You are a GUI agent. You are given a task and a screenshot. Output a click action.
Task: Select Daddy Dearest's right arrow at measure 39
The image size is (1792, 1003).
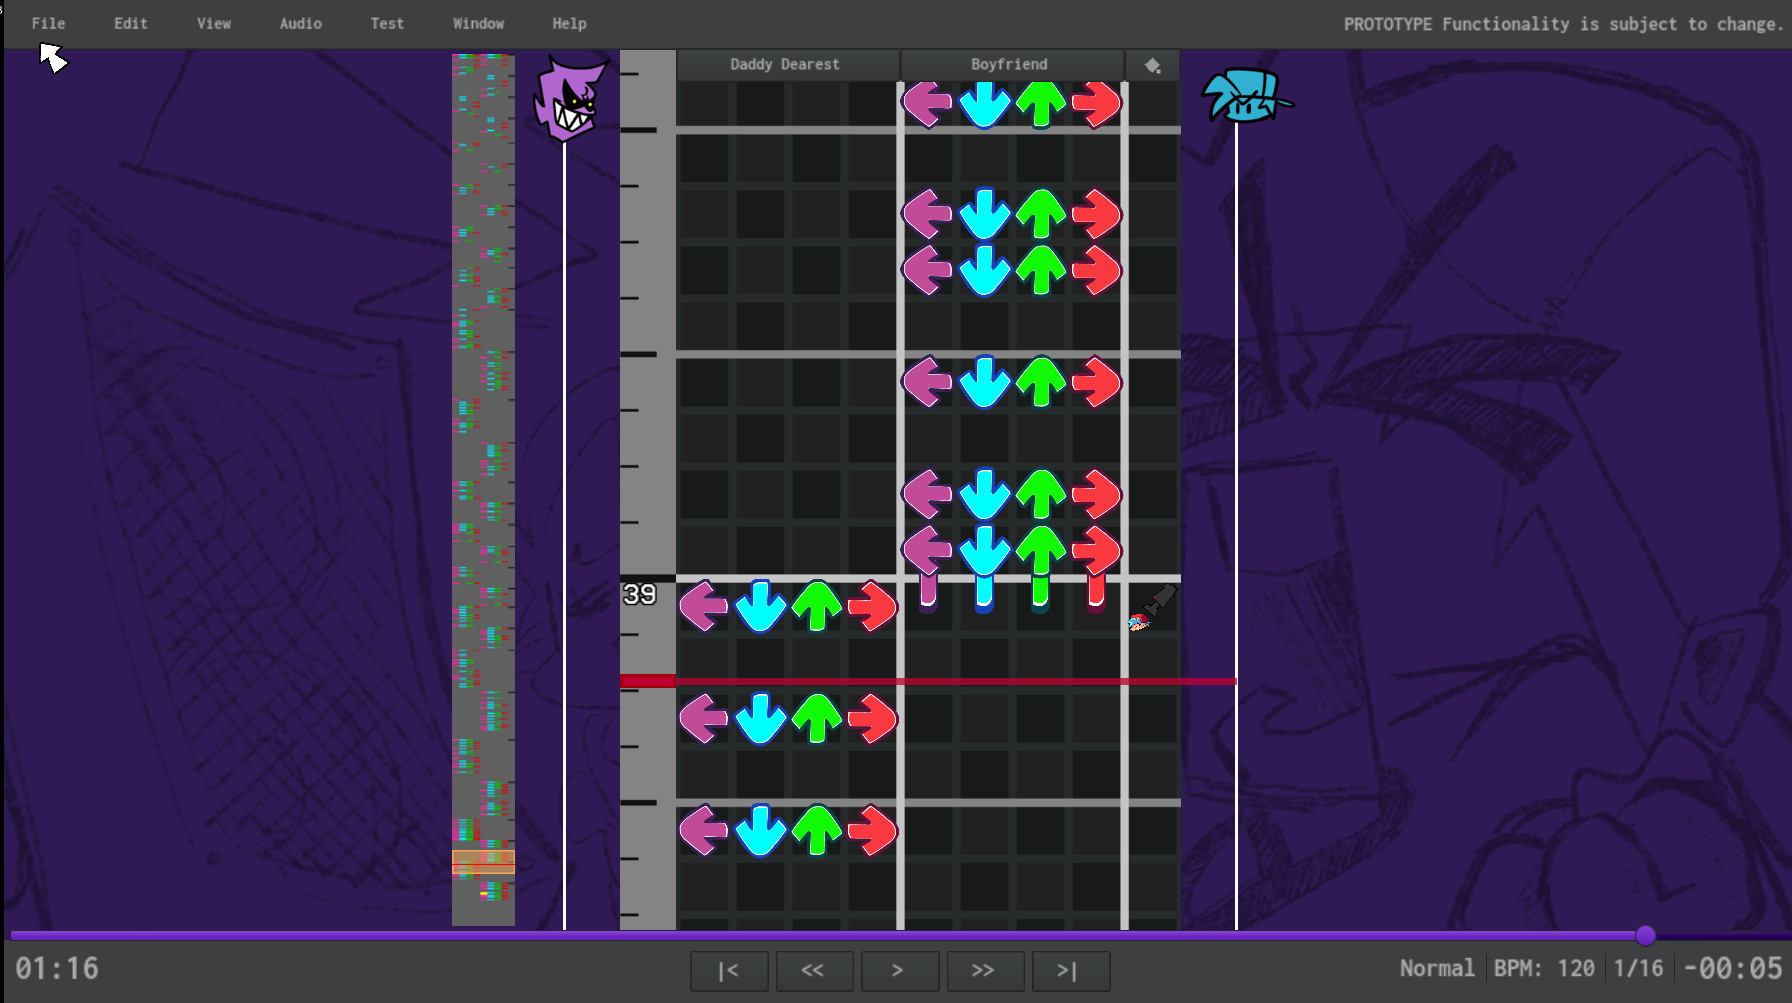point(873,606)
